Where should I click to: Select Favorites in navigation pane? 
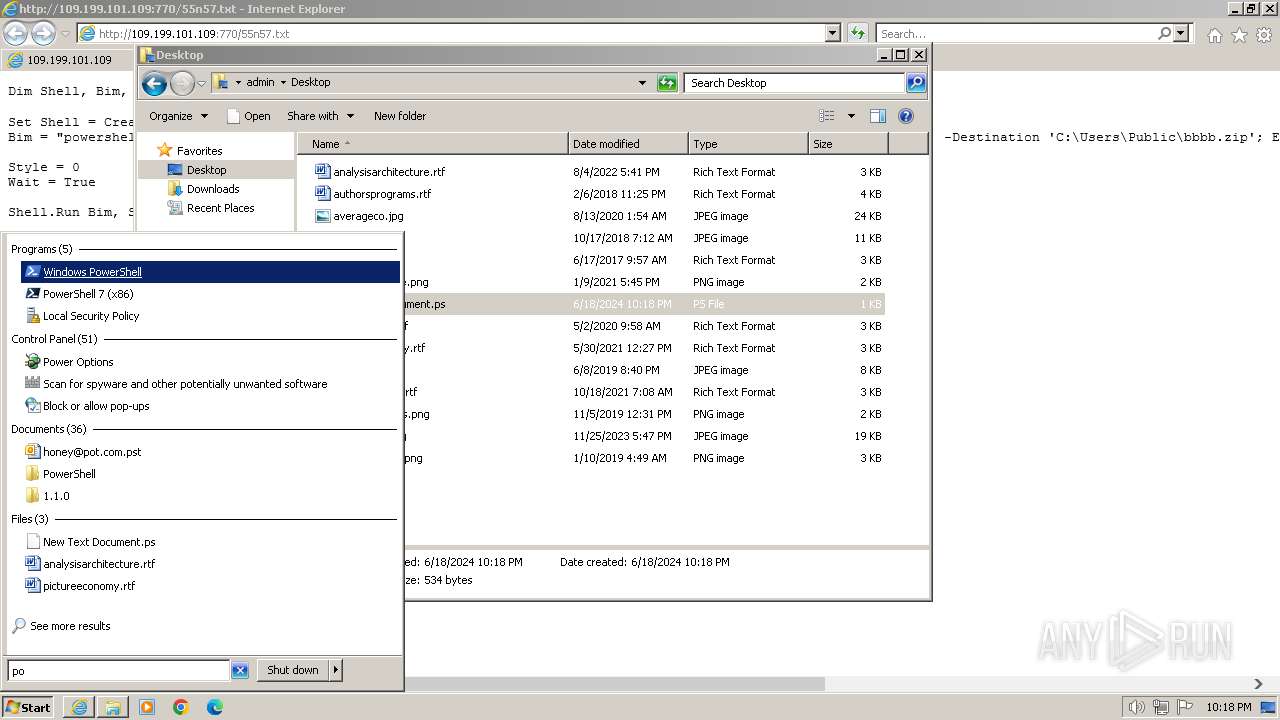190,151
